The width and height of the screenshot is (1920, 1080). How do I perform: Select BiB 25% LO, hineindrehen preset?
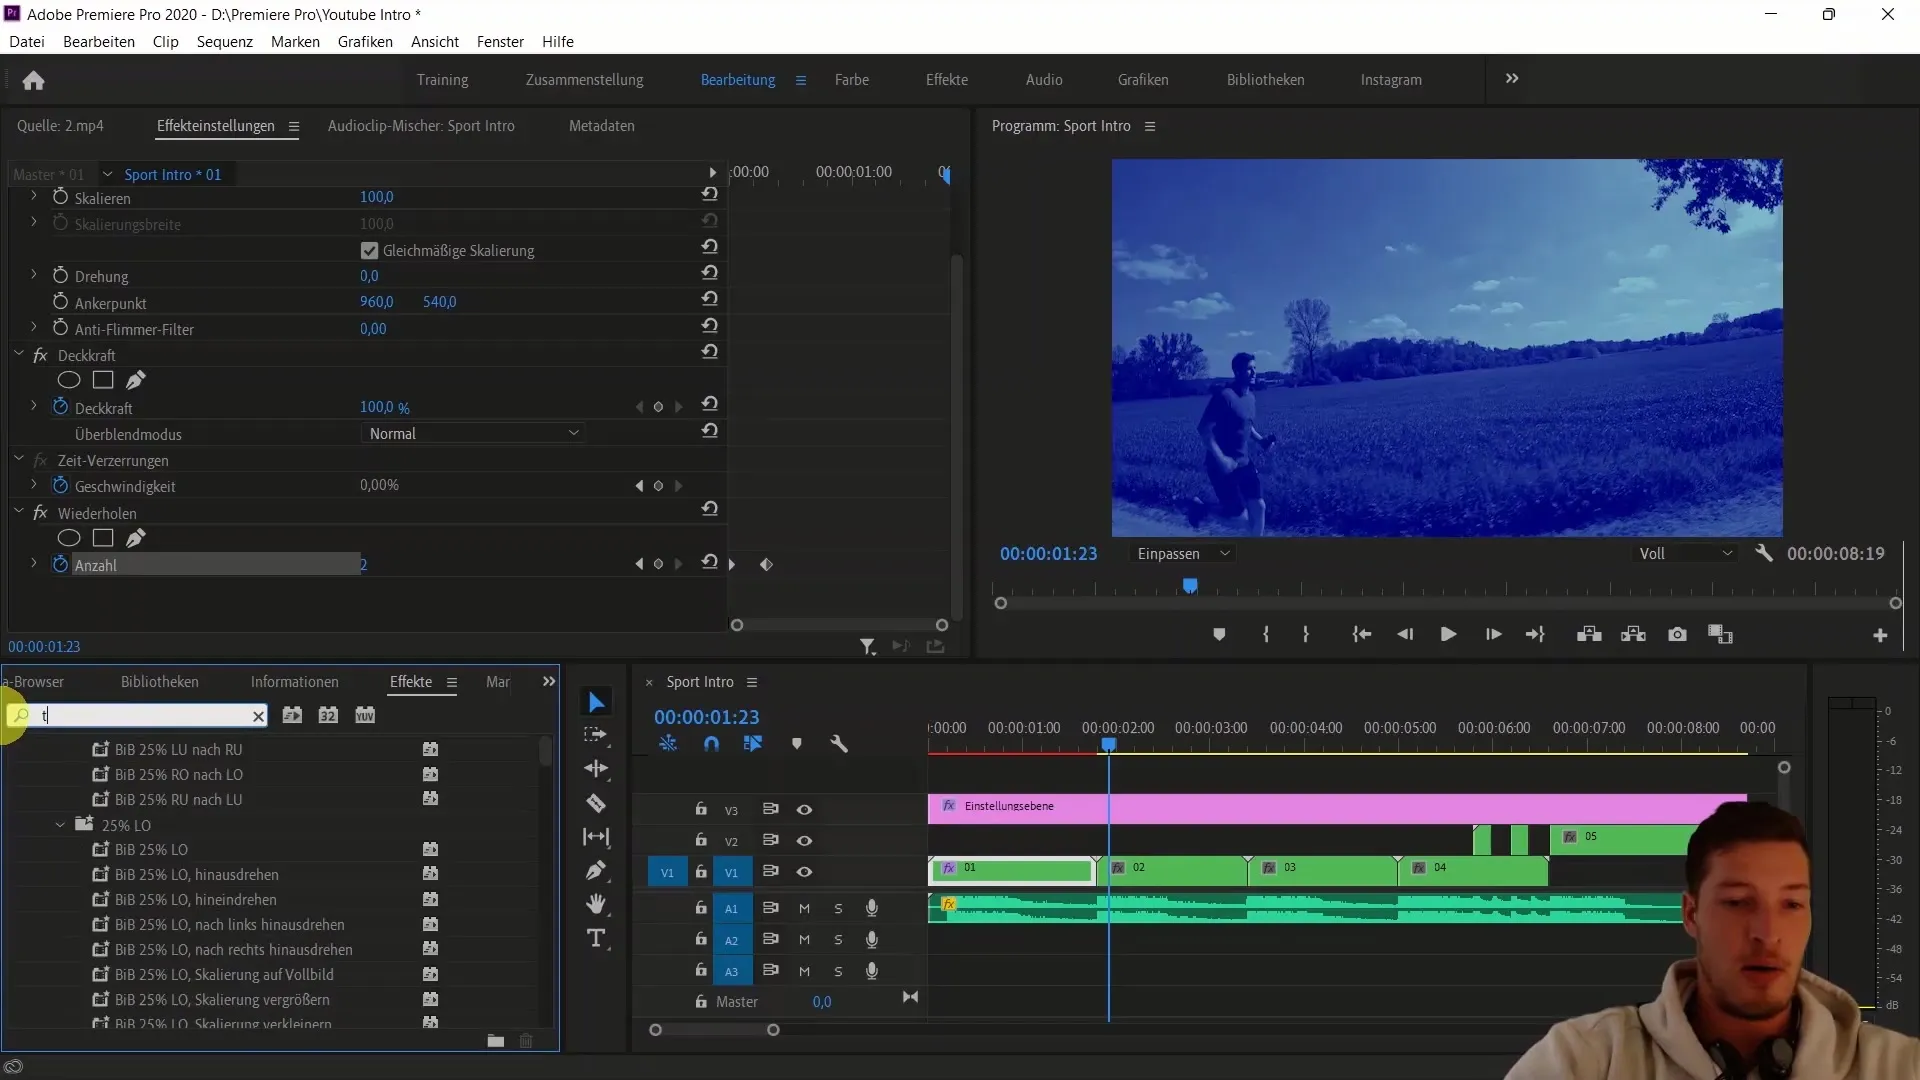[195, 899]
